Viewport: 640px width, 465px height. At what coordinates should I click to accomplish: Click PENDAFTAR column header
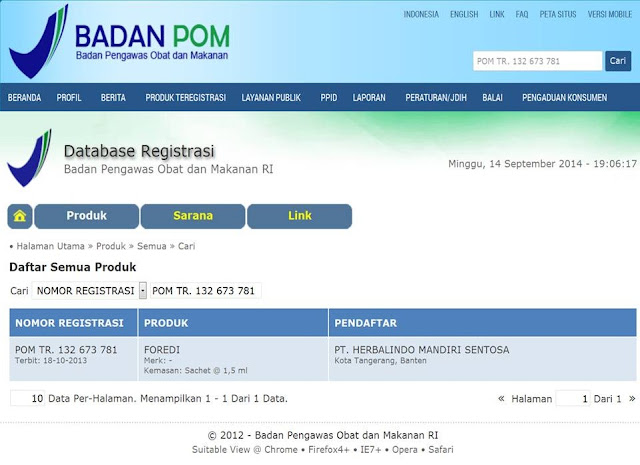click(x=482, y=323)
